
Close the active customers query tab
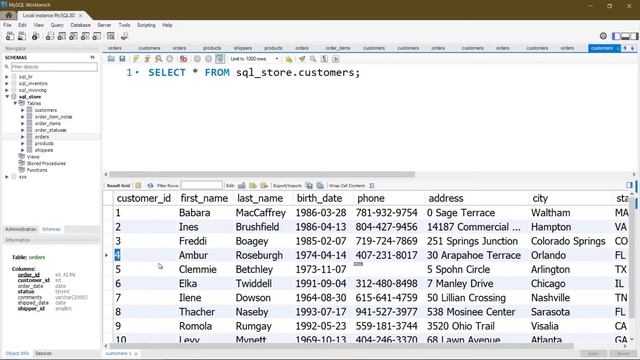pos(618,48)
